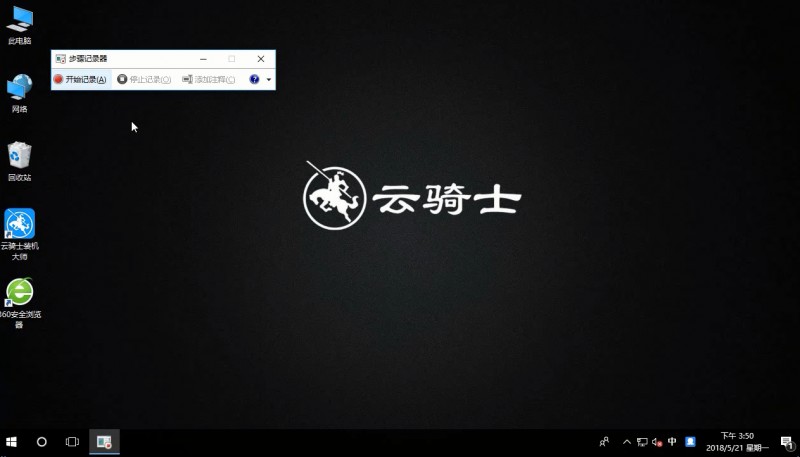Open the clock showing 下午 3:50
Screen dimensions: 800x457
tap(737, 442)
